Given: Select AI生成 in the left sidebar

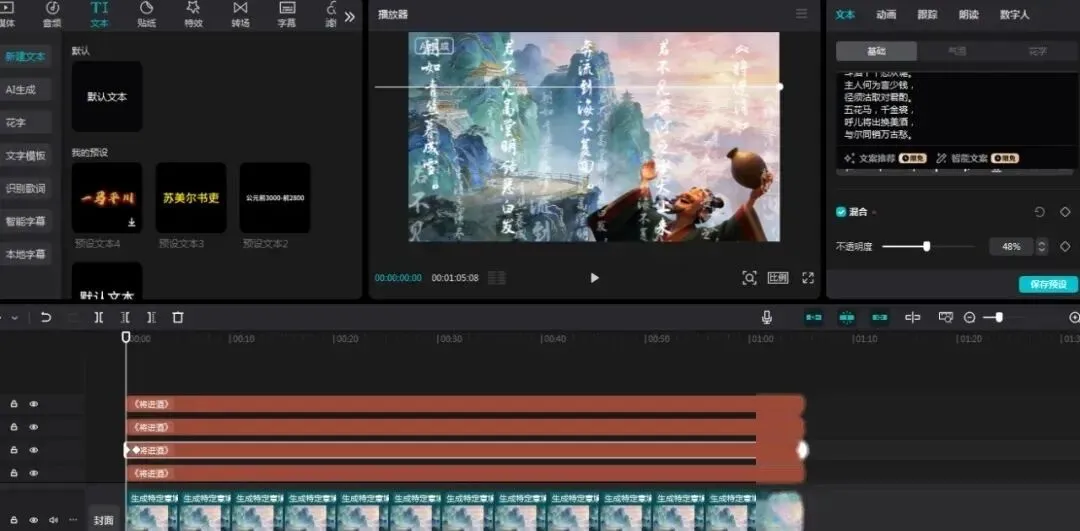Looking at the screenshot, I should (x=25, y=89).
